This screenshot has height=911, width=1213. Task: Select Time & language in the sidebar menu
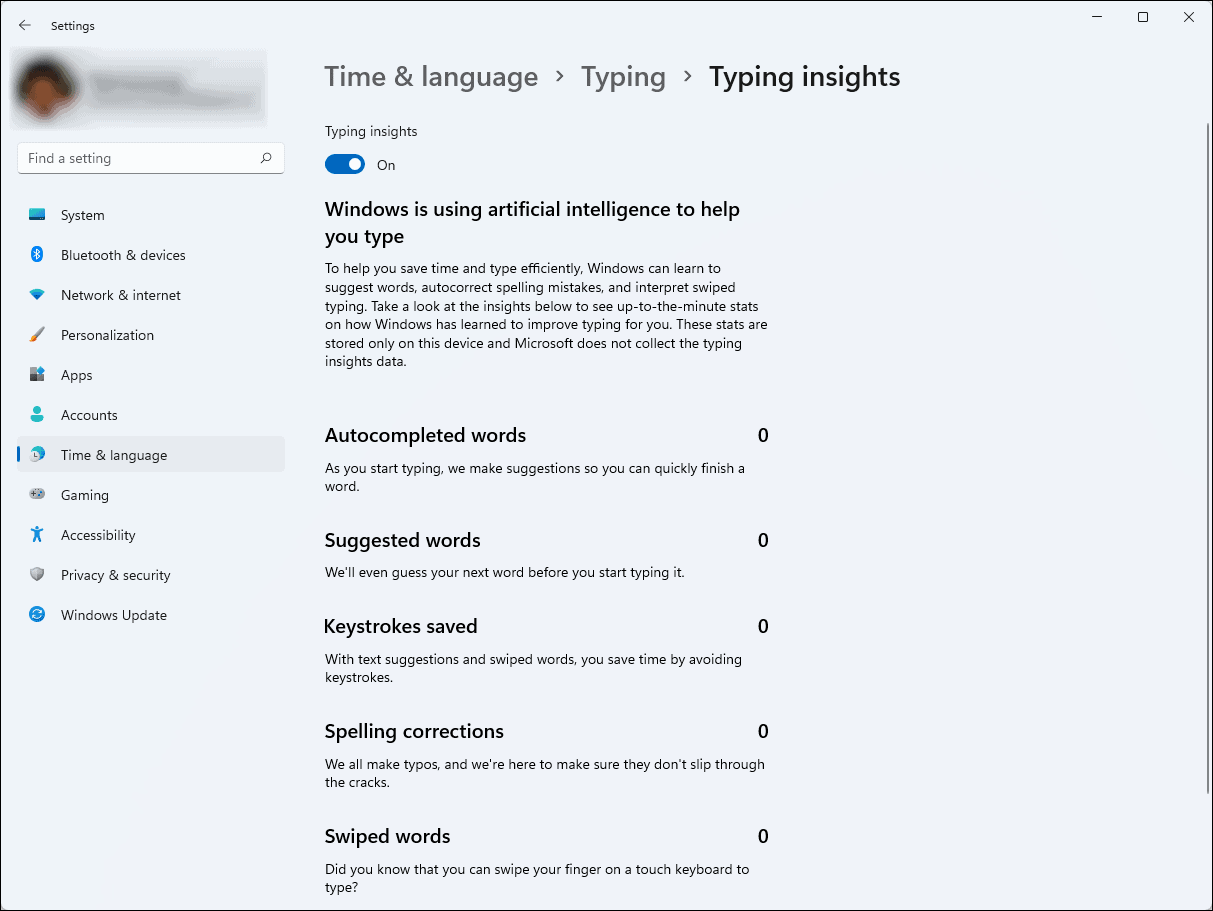113,455
